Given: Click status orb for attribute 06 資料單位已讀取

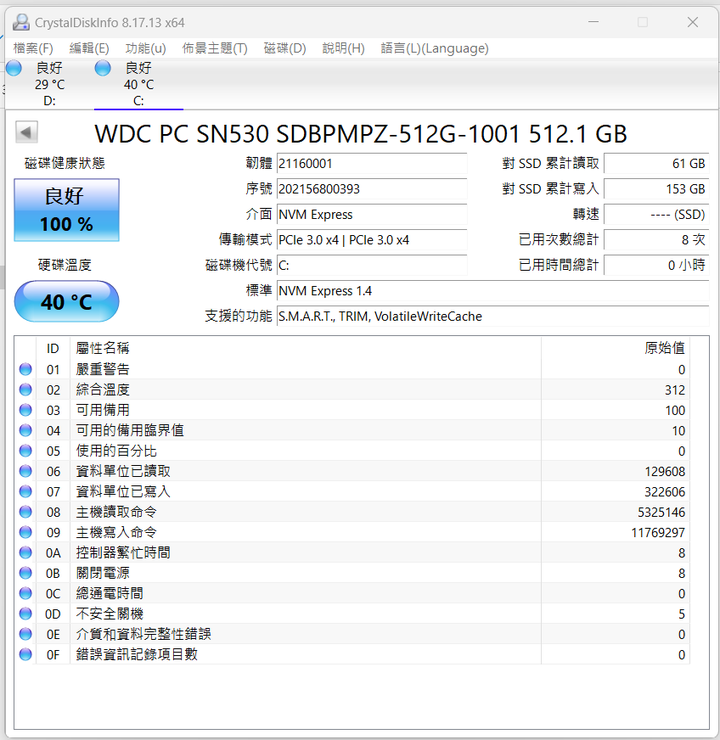Looking at the screenshot, I should (25, 471).
